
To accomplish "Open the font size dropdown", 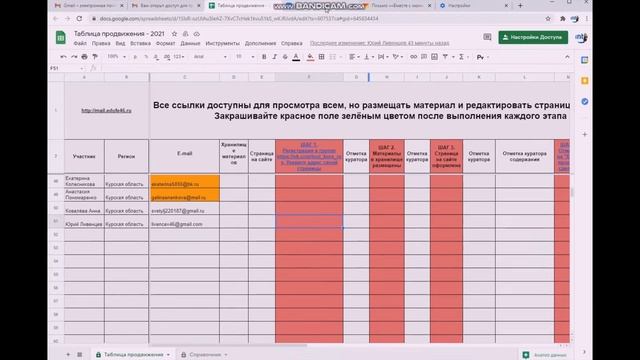I will (245, 57).
